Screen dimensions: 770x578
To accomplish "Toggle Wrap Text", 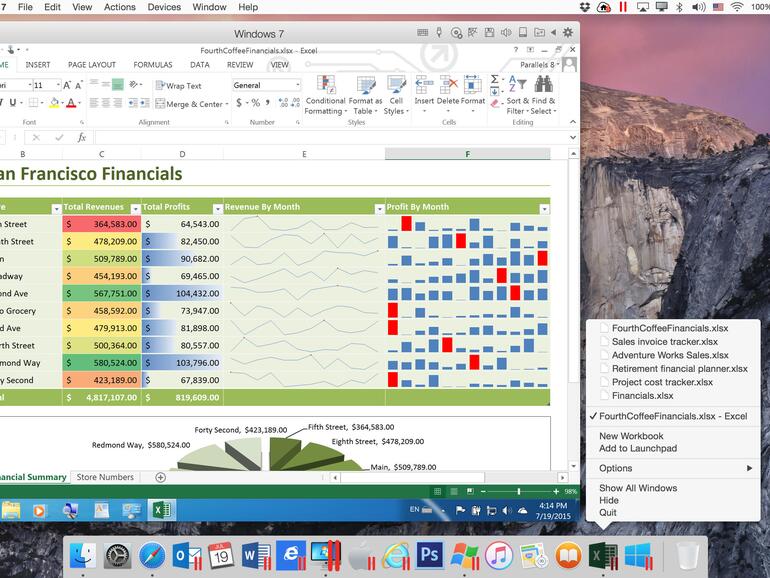I will point(179,85).
